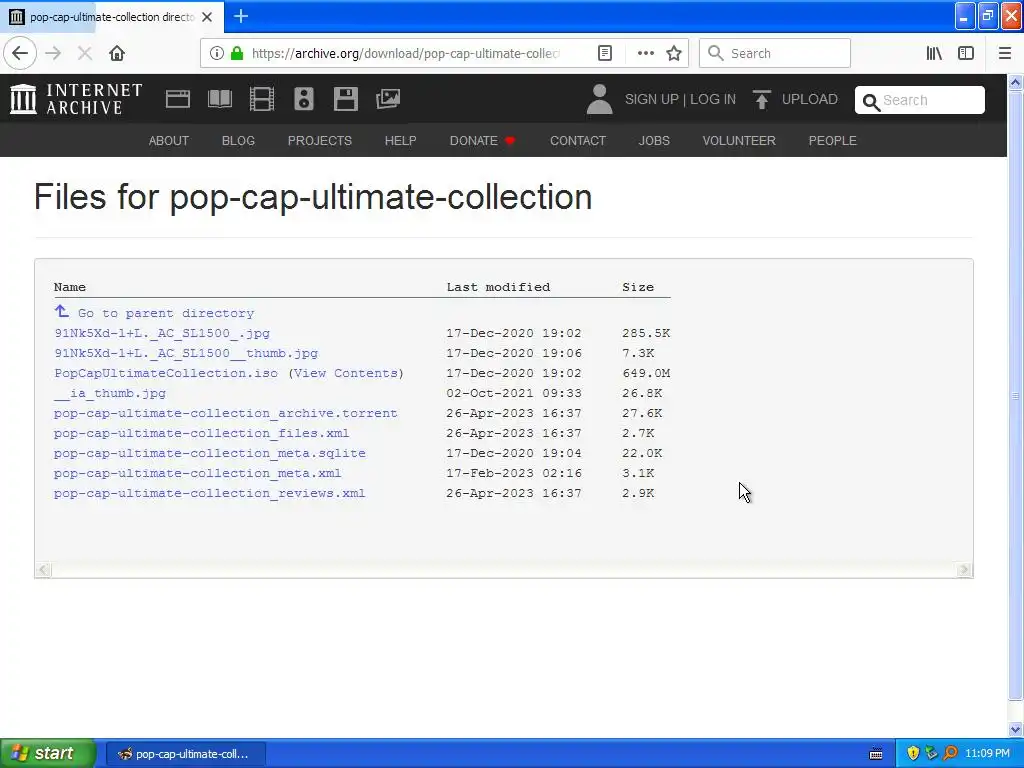Open the Video film strip icon

(262, 99)
